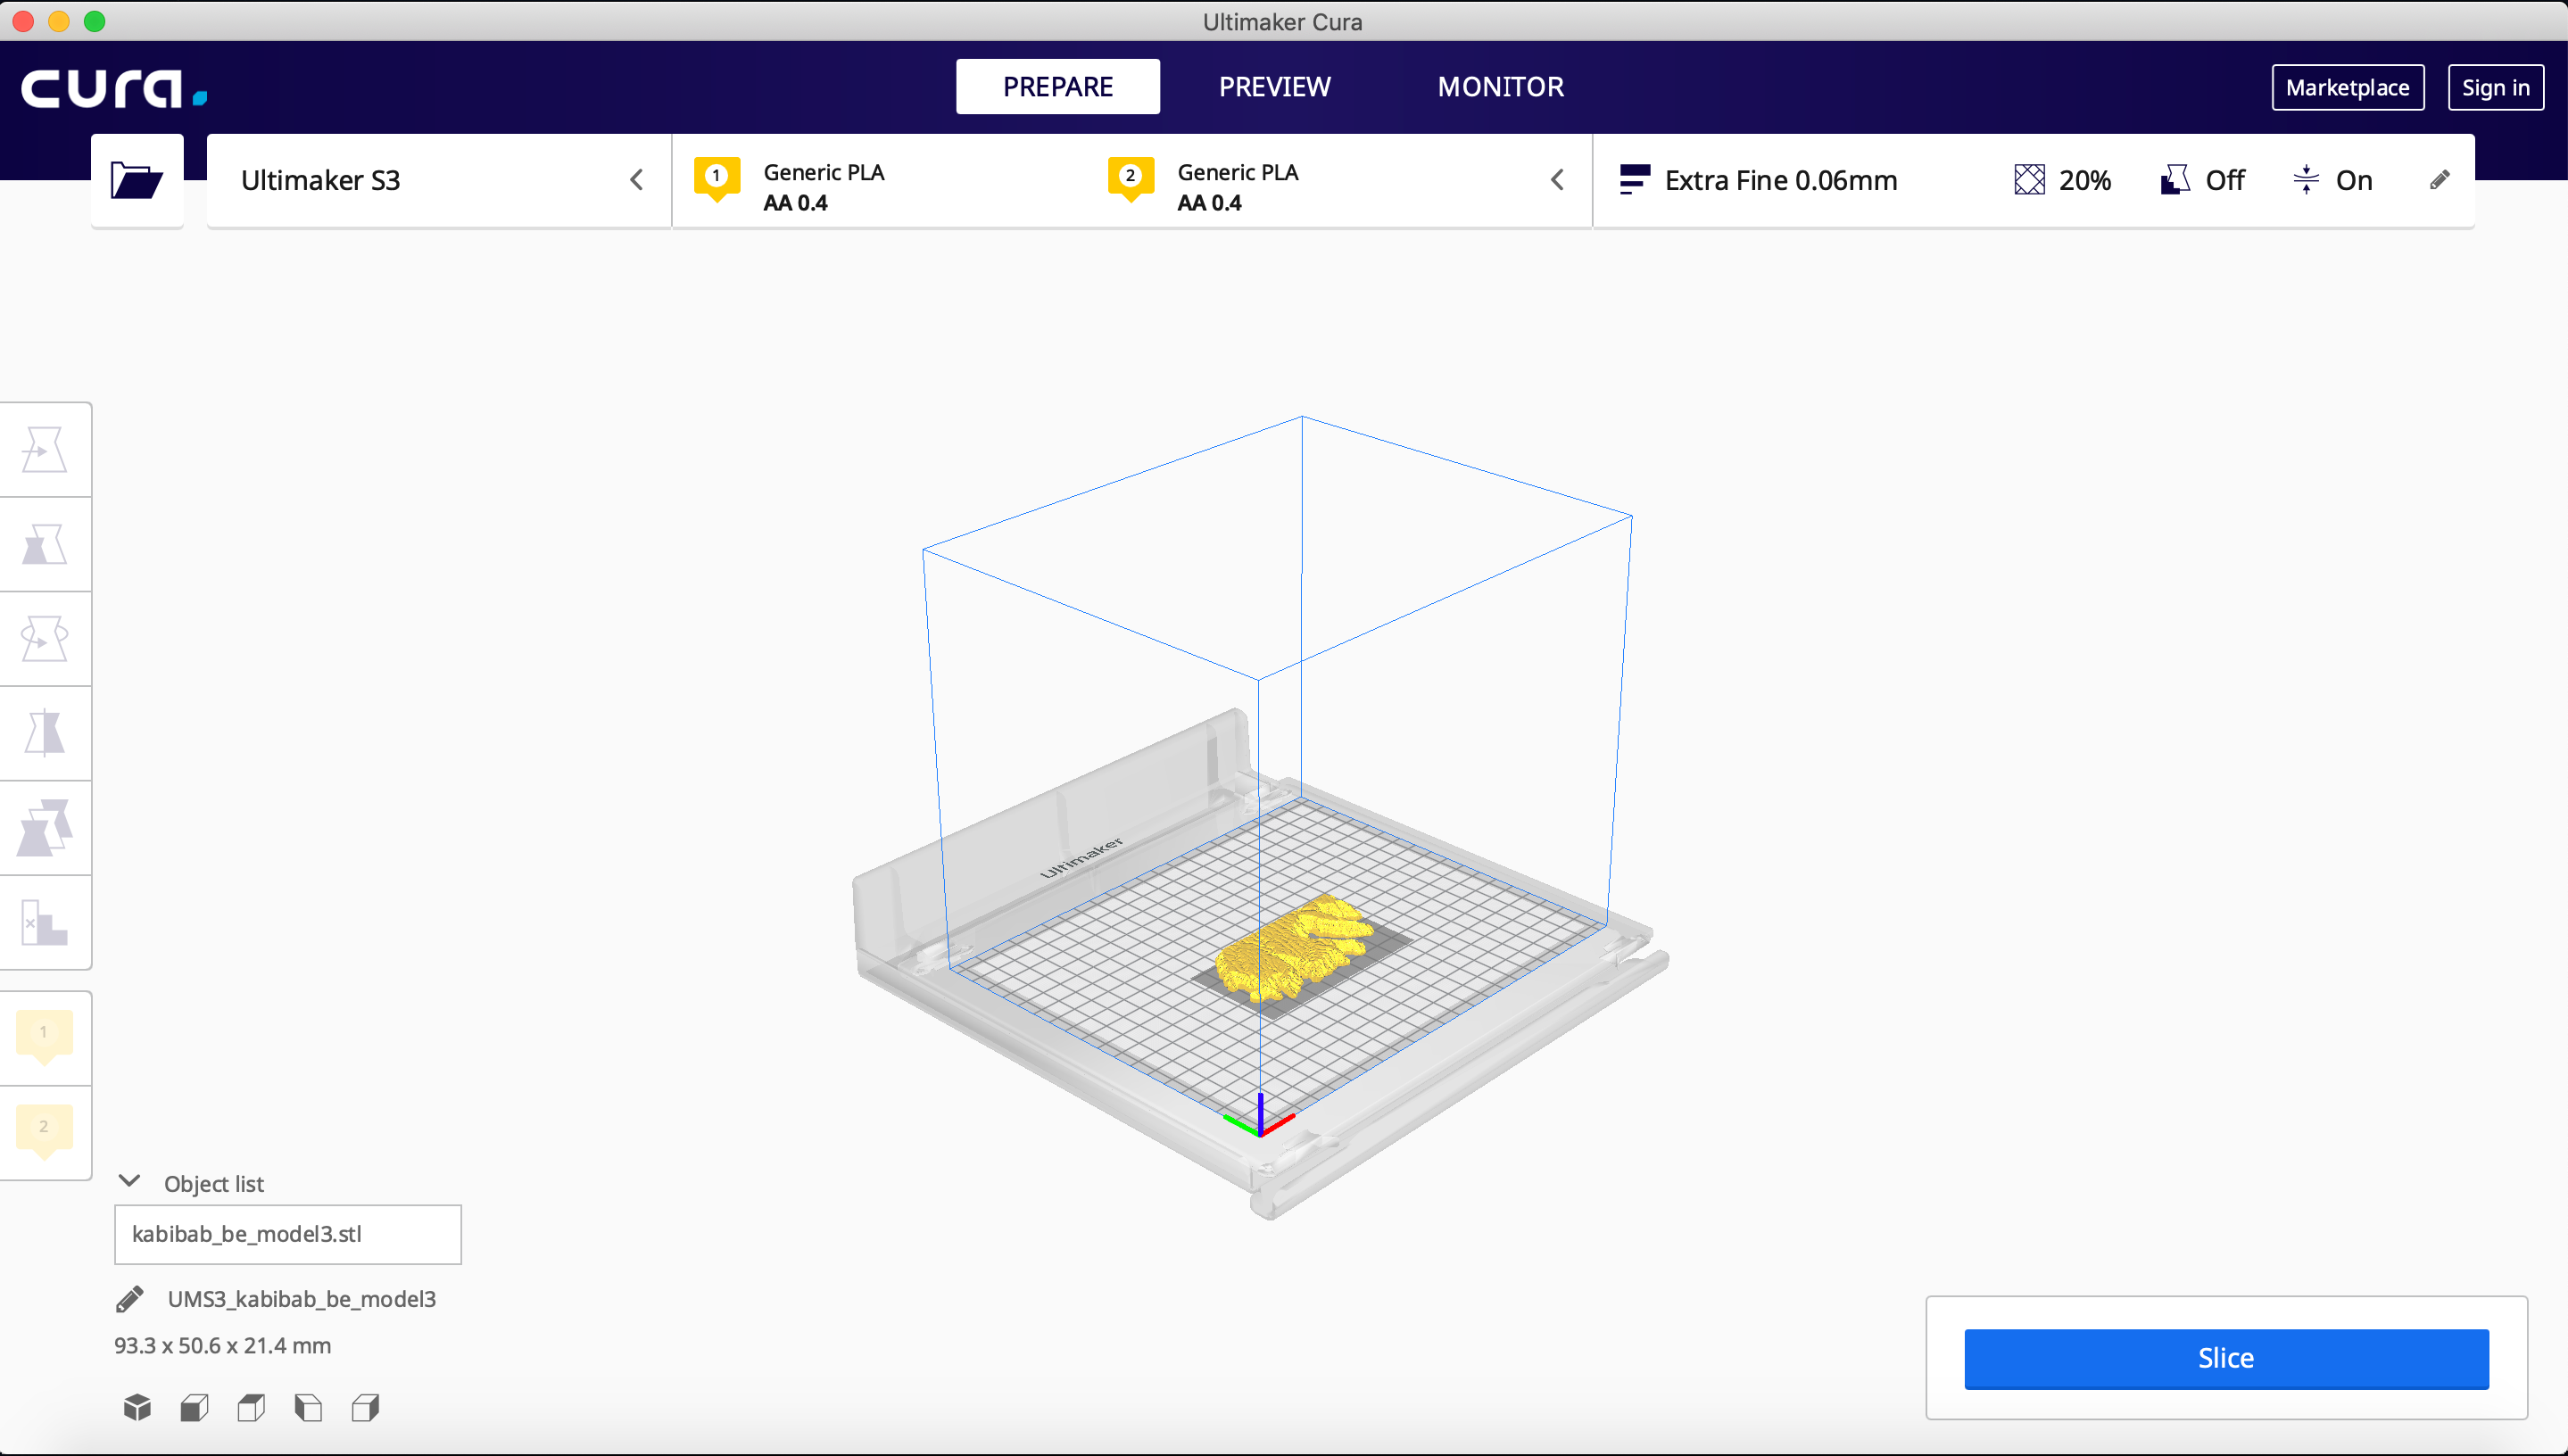Click the layer height profile icon
This screenshot has width=2568, height=1456.
tap(1634, 180)
